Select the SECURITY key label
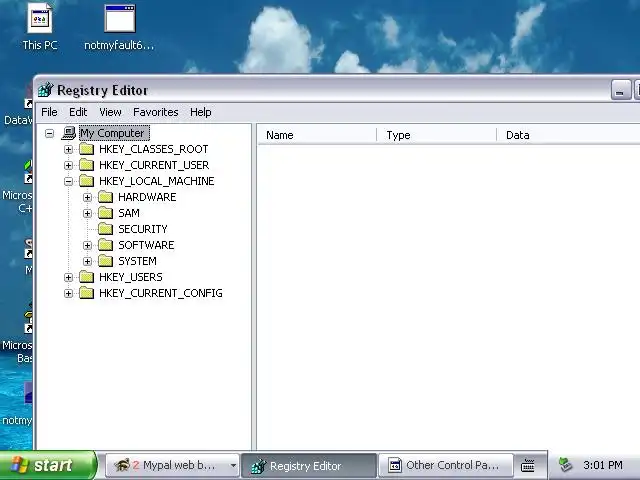Image resolution: width=640 pixels, height=480 pixels. pyautogui.click(x=143, y=229)
